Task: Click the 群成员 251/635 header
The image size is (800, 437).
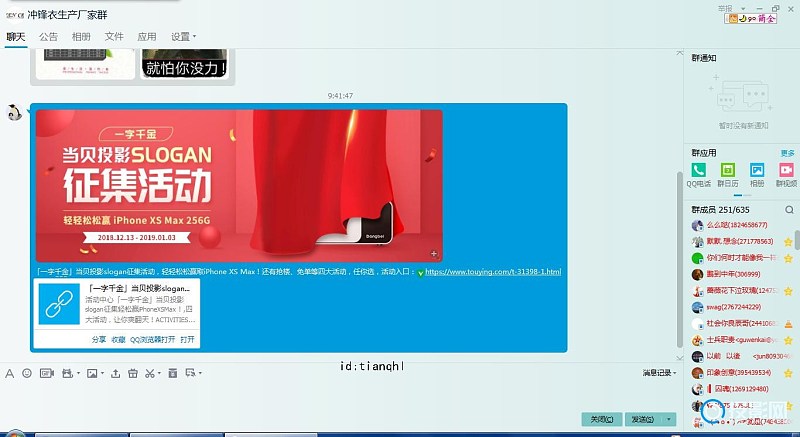Action: (x=720, y=210)
